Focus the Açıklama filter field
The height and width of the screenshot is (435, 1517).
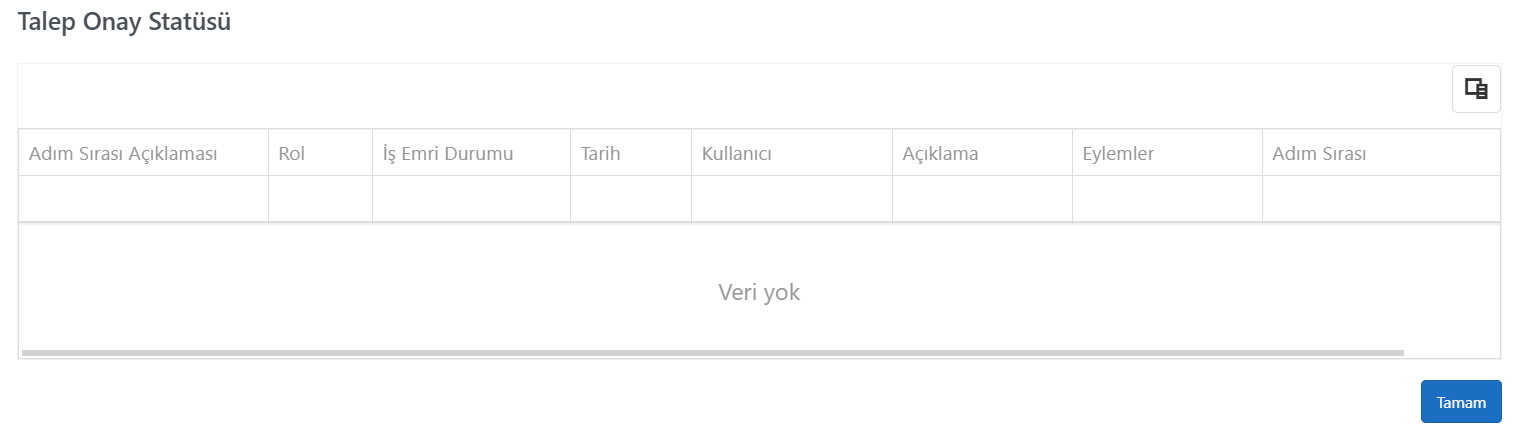click(982, 198)
